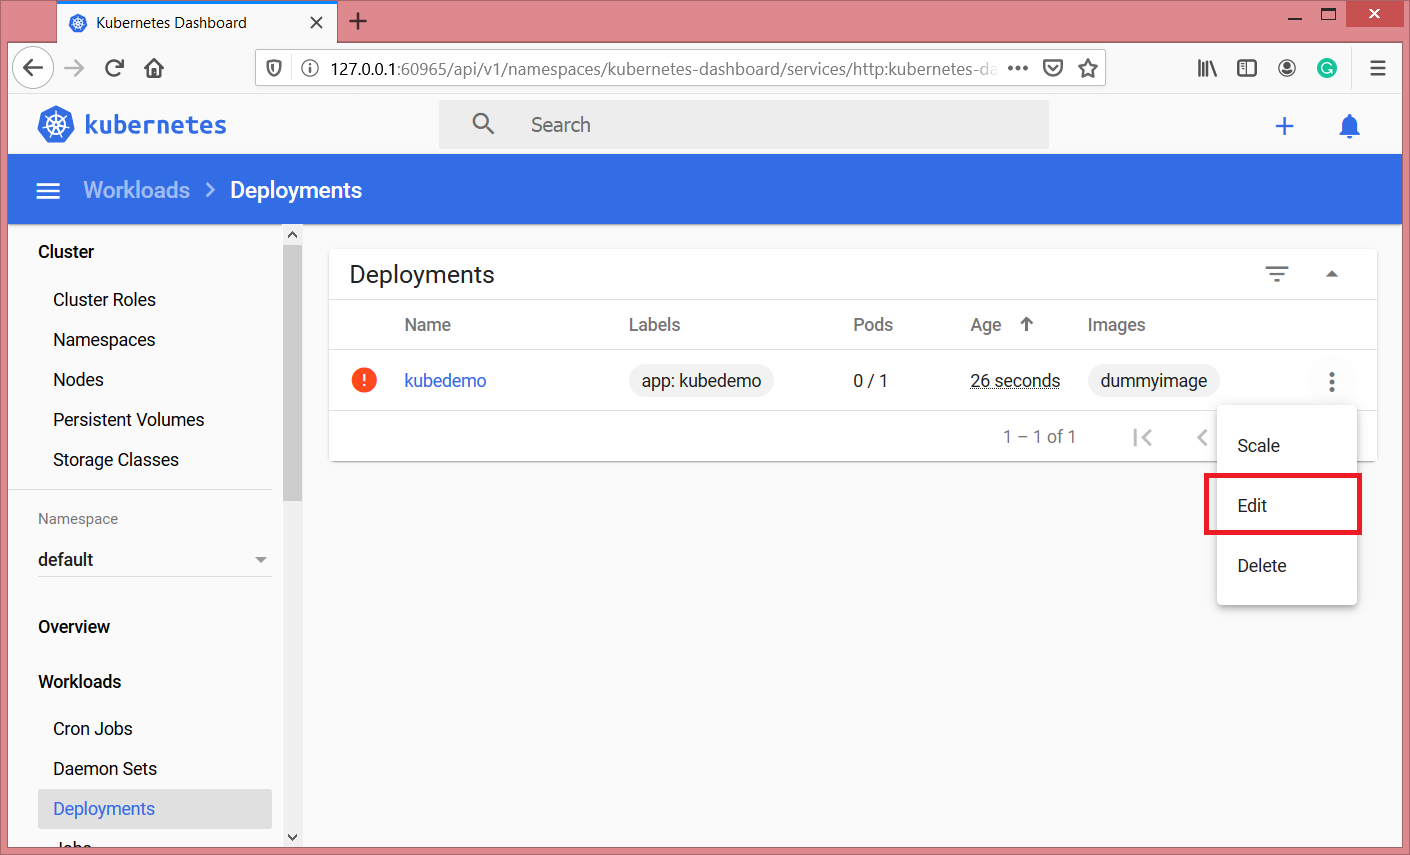Open notifications bell icon
The image size is (1410, 855).
tap(1349, 126)
